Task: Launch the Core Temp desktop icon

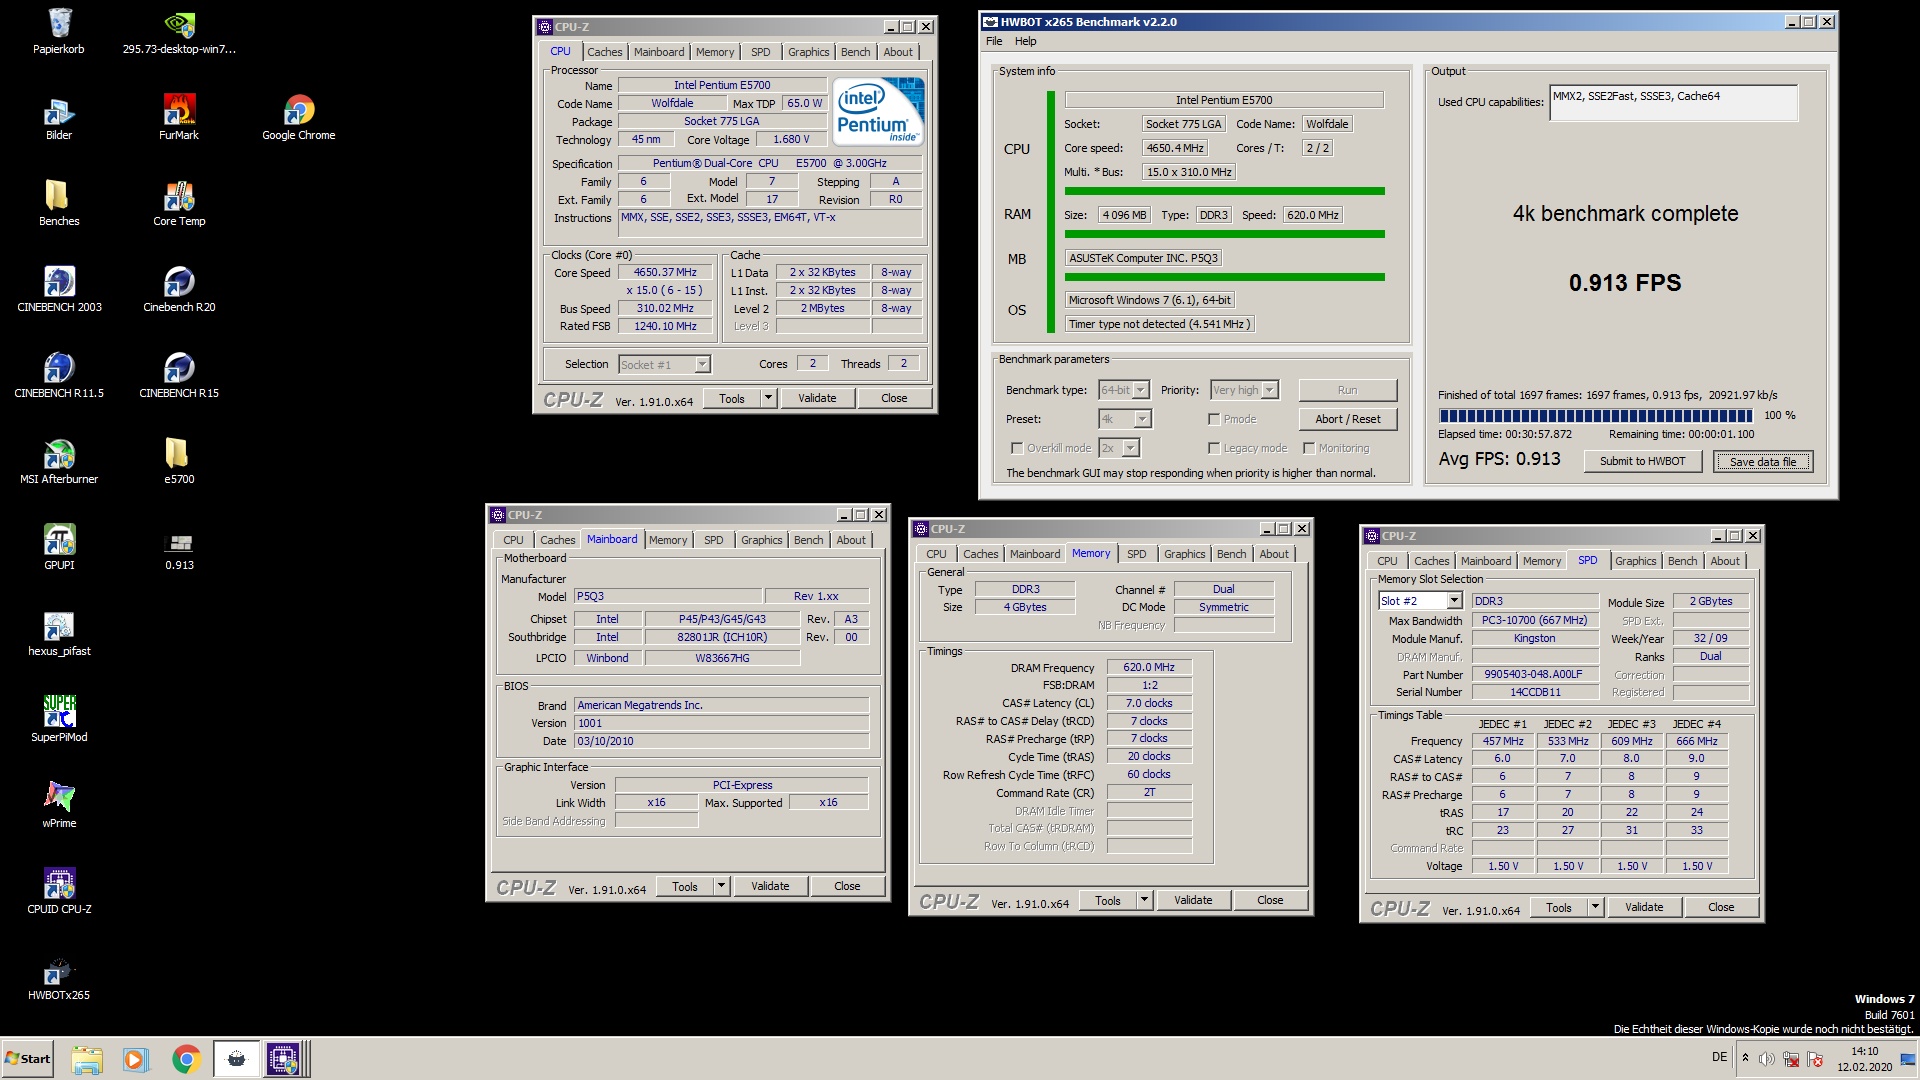Action: [179, 202]
